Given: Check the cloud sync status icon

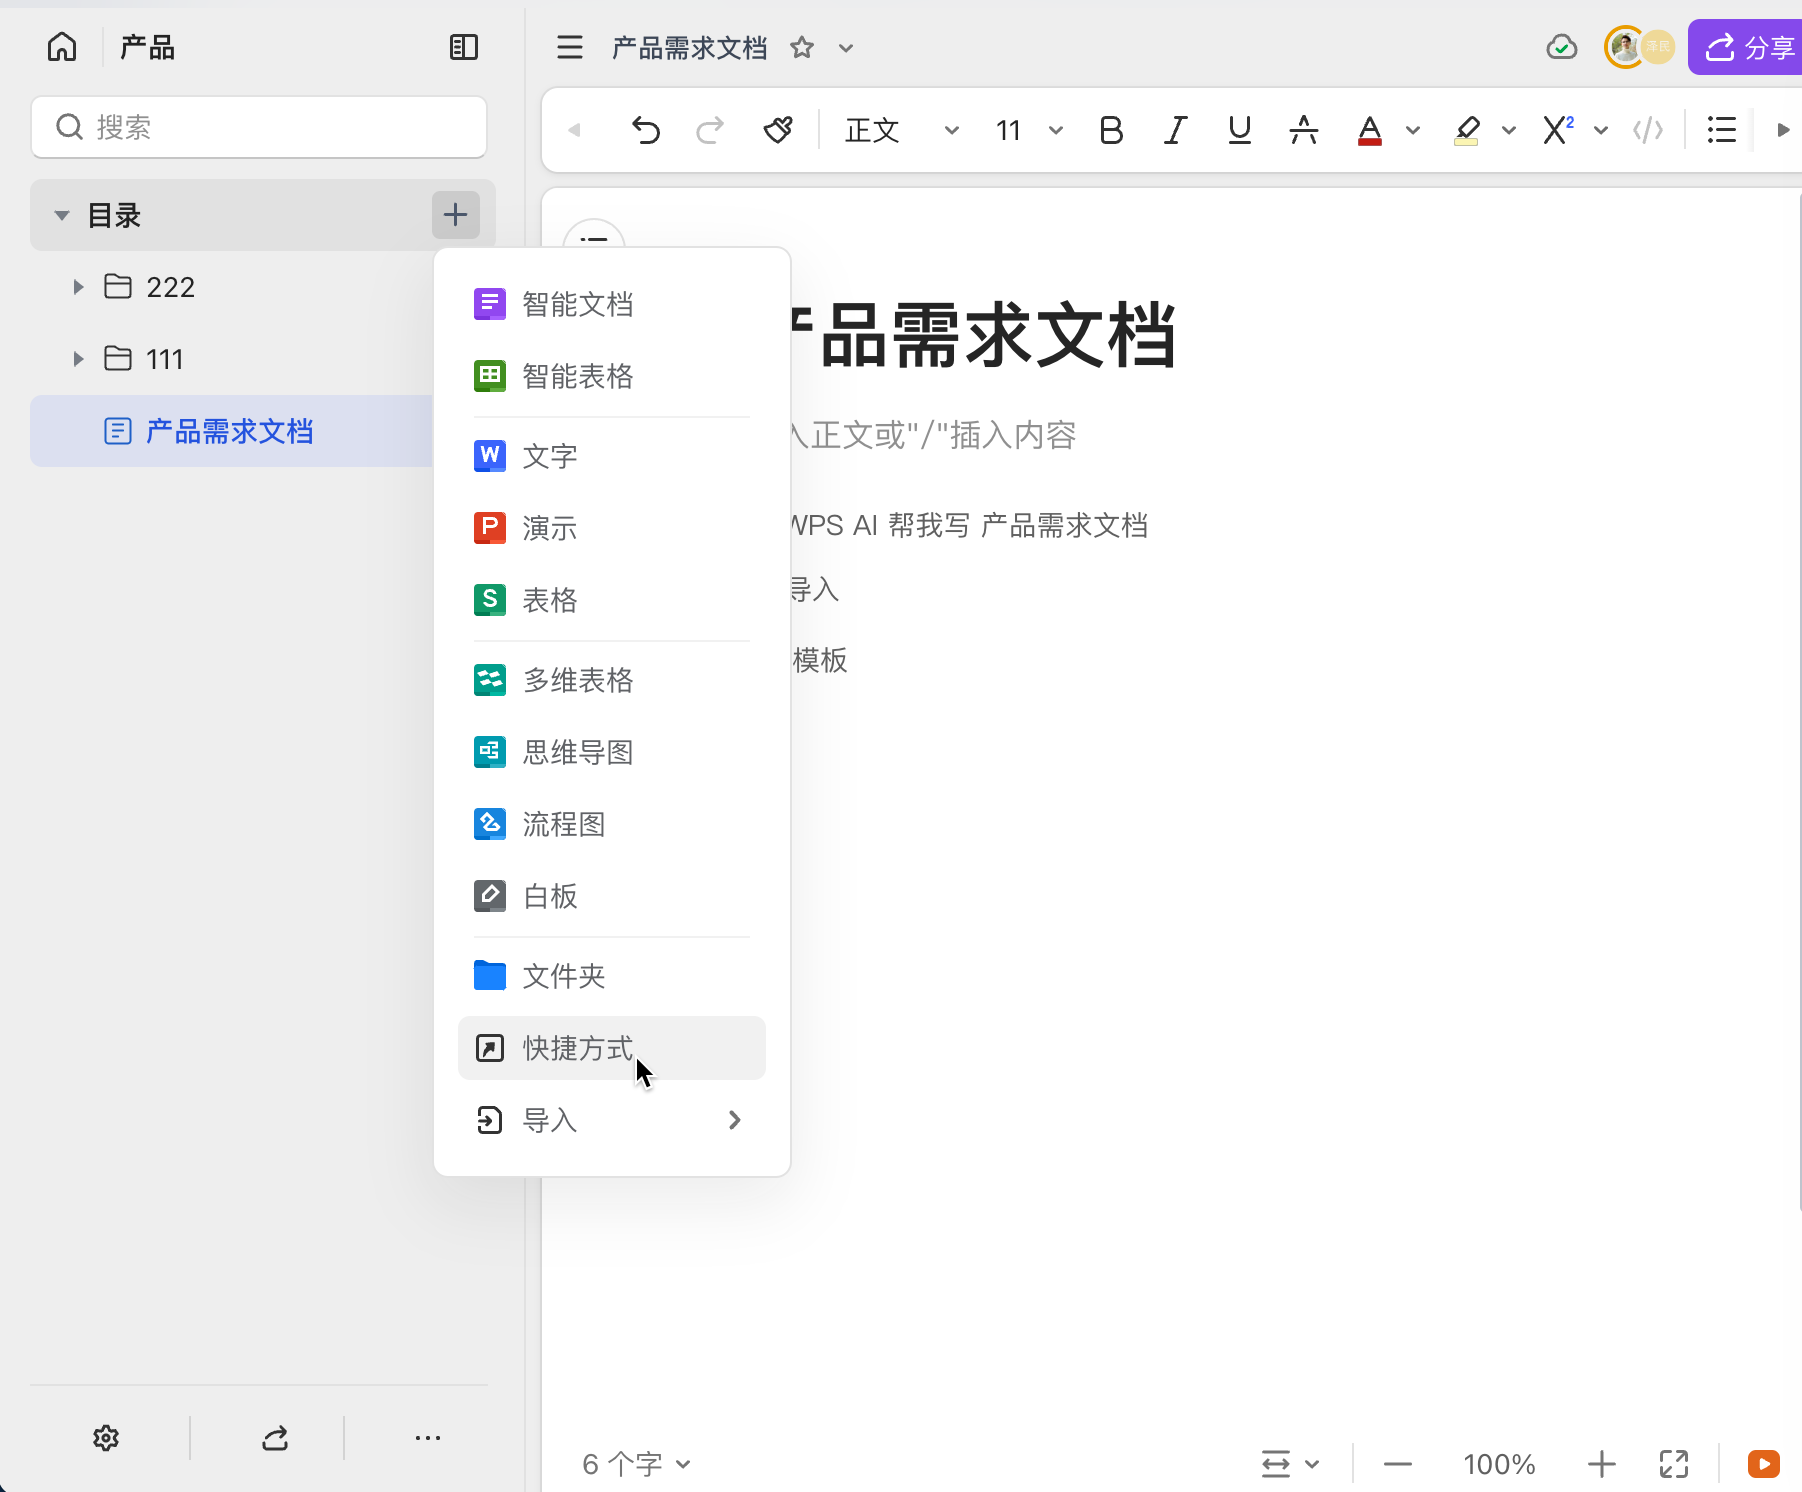Looking at the screenshot, I should (1562, 47).
